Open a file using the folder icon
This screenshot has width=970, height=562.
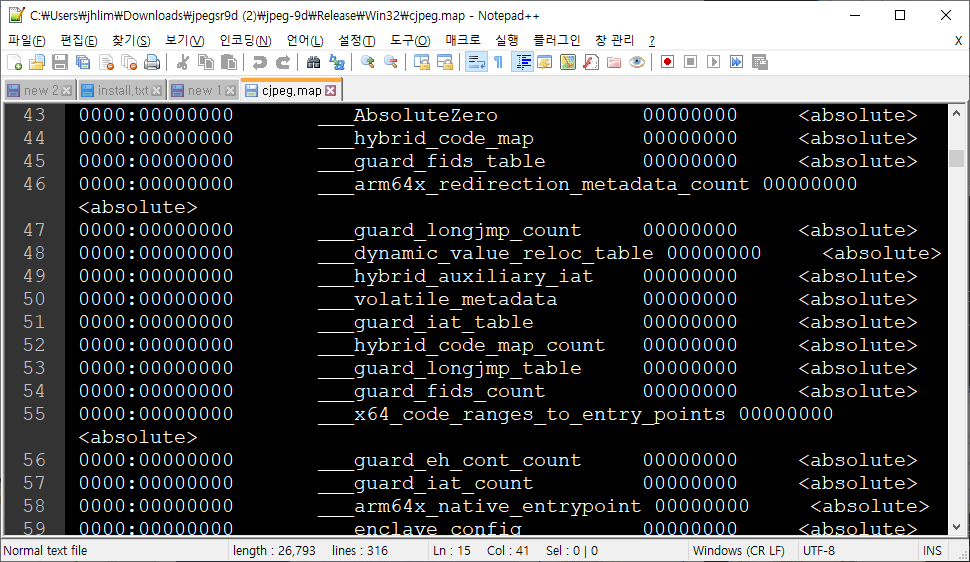37,63
